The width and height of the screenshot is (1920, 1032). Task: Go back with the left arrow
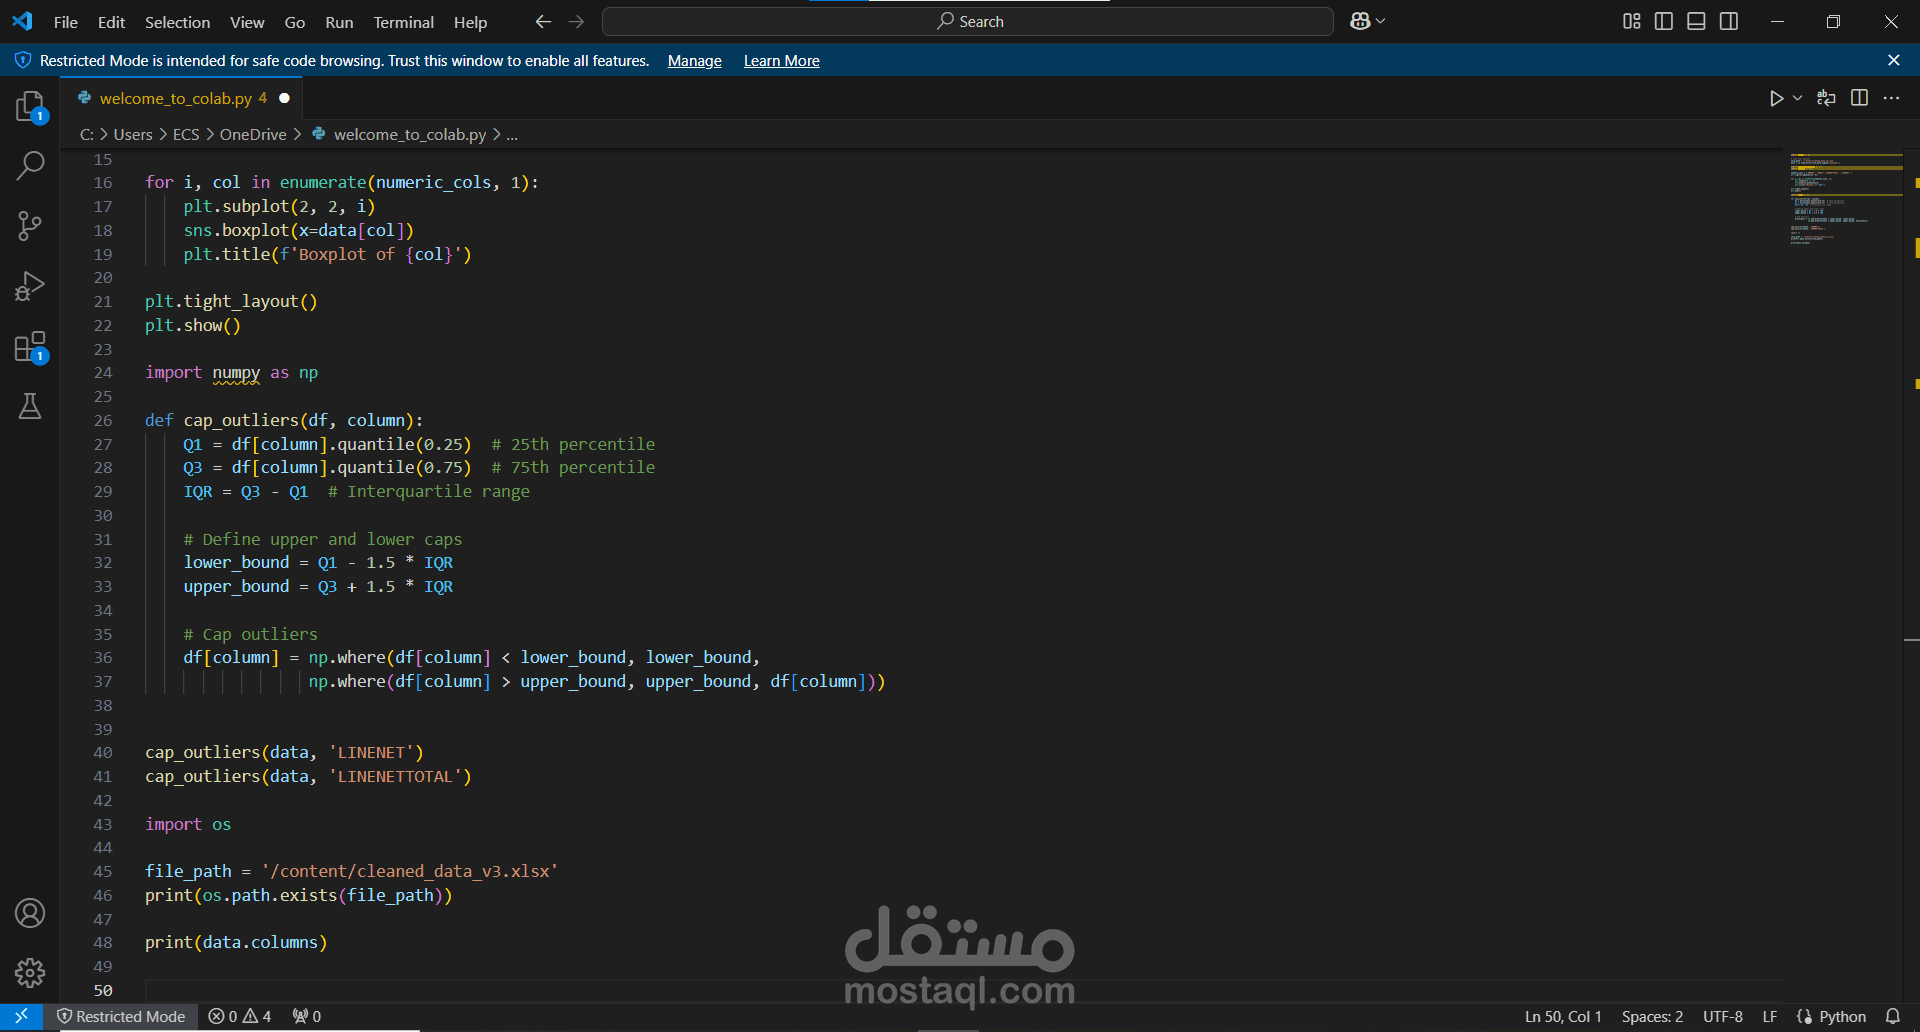(543, 21)
